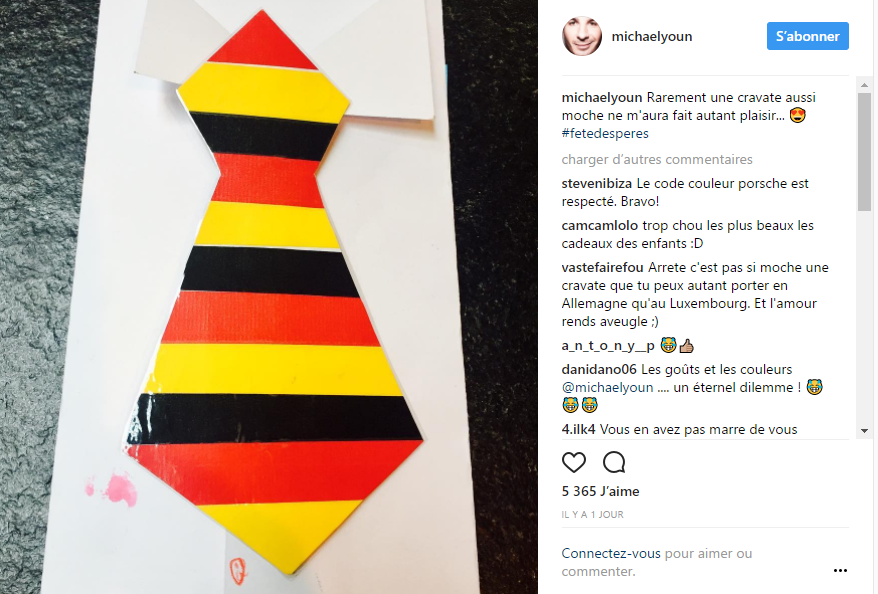Open michaelyoun username in header
The height and width of the screenshot is (594, 878).
(652, 36)
